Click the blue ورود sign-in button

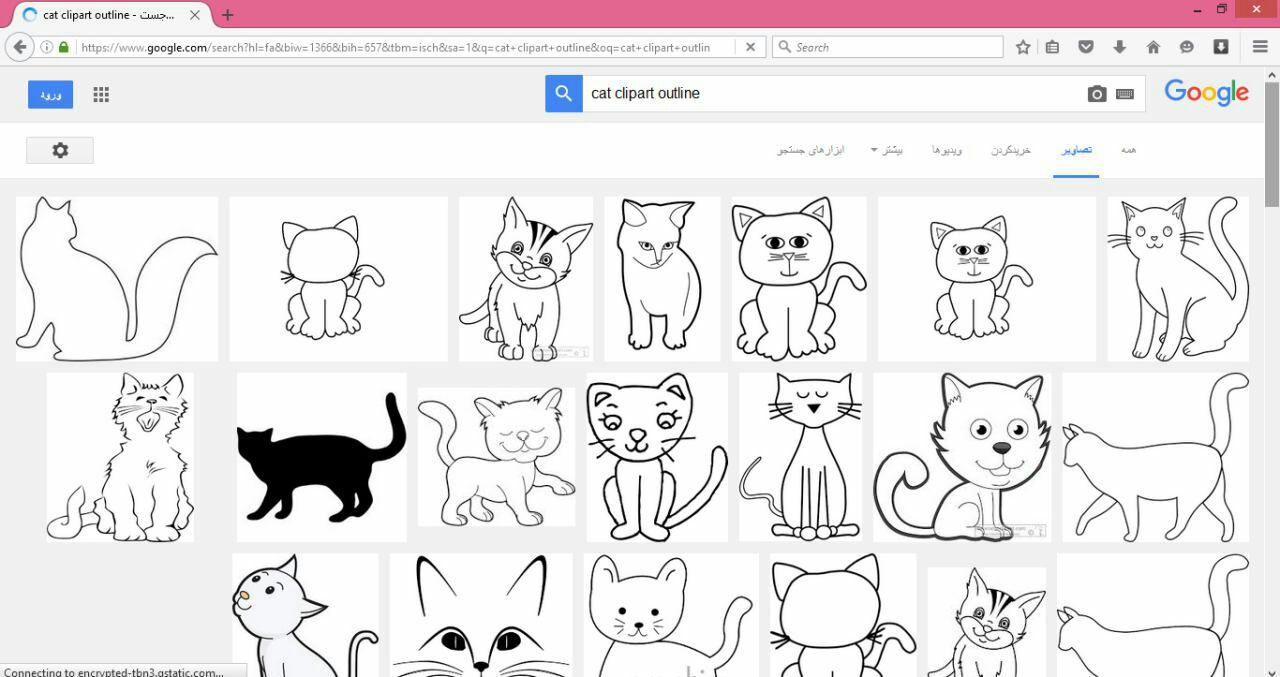(x=50, y=95)
